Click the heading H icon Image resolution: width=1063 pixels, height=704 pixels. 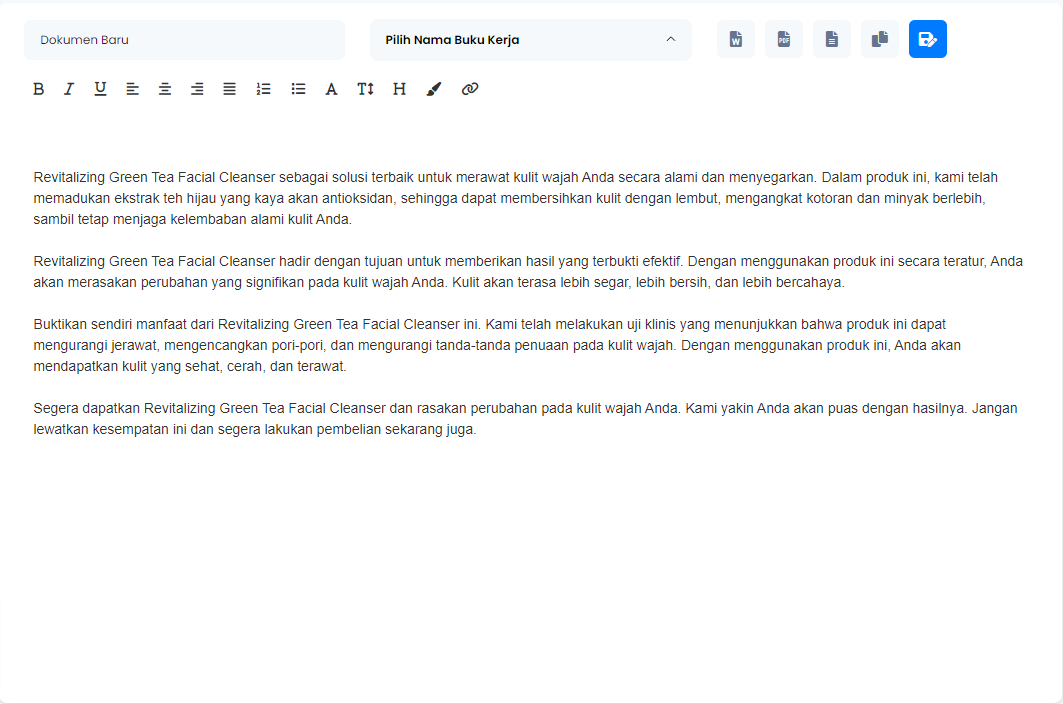point(399,89)
